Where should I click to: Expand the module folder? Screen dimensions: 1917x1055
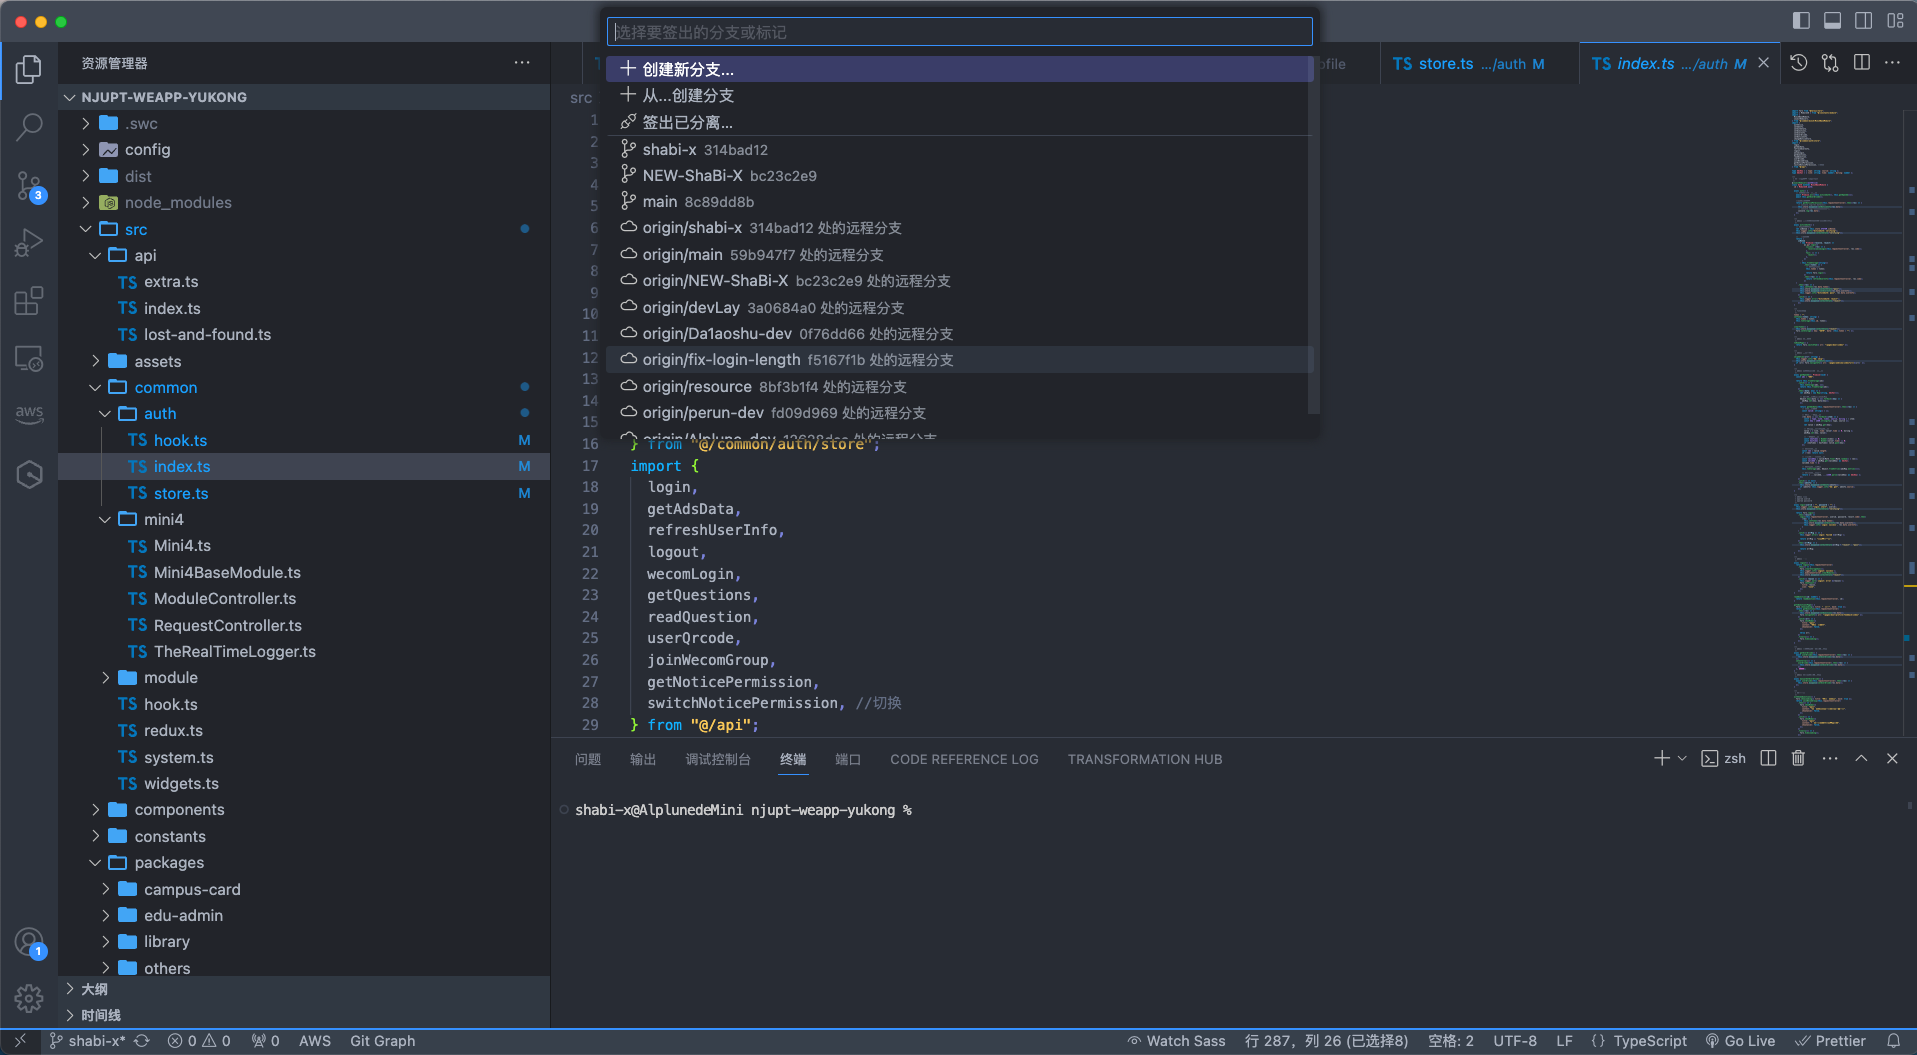(x=105, y=677)
